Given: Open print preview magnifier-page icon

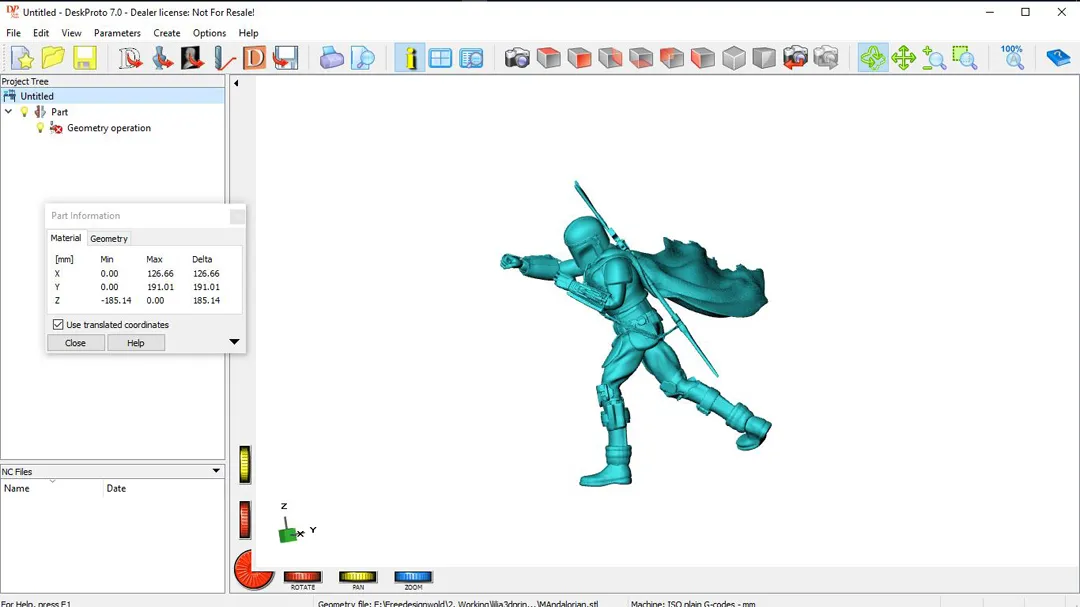Looking at the screenshot, I should 362,59.
